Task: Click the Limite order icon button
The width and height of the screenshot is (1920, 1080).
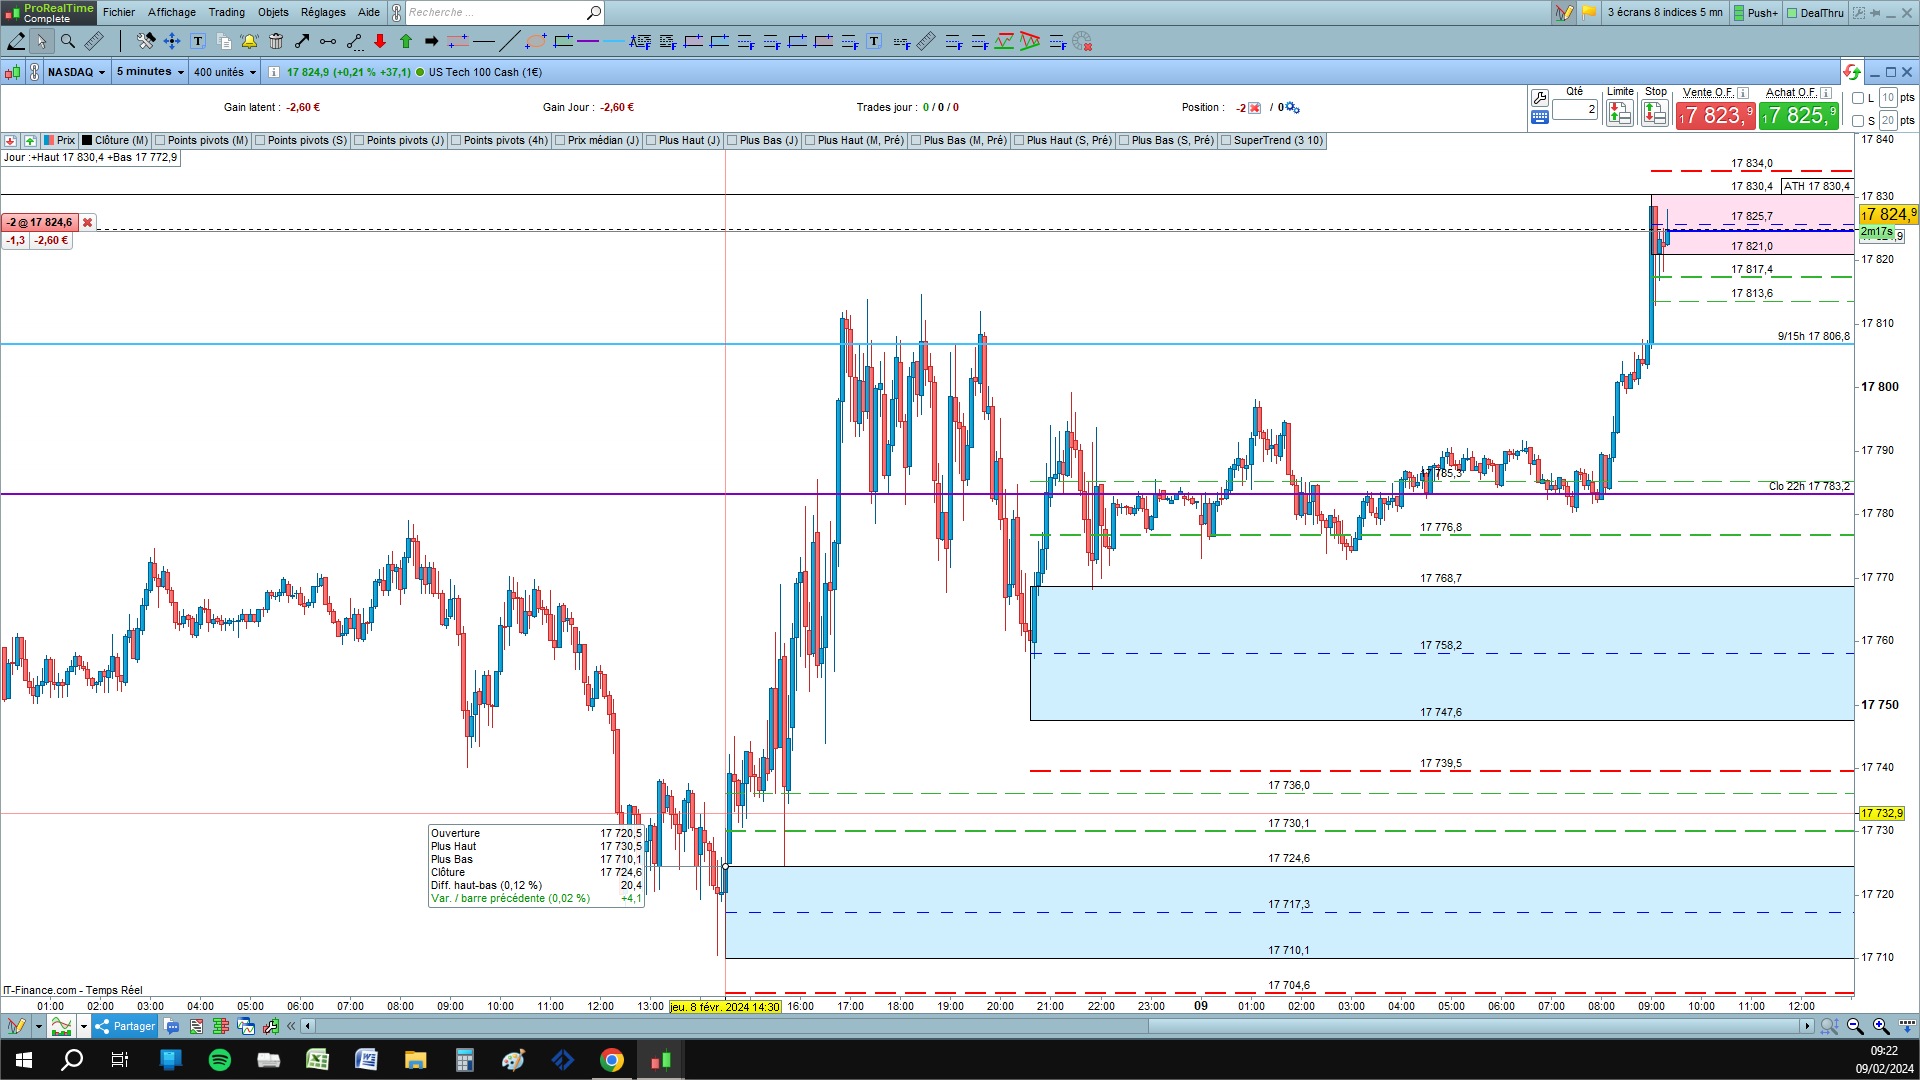Action: [1619, 114]
